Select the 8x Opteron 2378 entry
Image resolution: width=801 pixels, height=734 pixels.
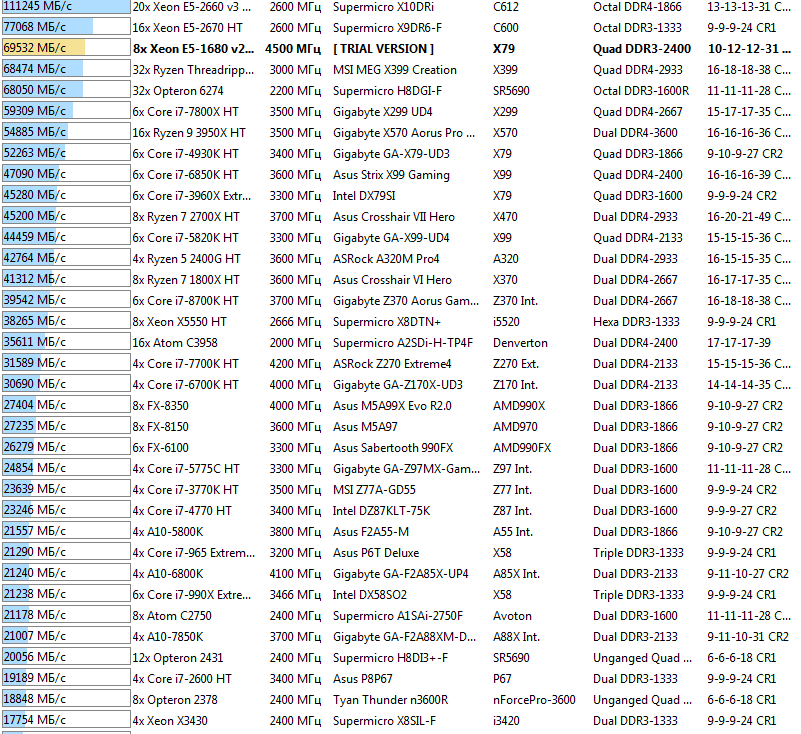175,698
